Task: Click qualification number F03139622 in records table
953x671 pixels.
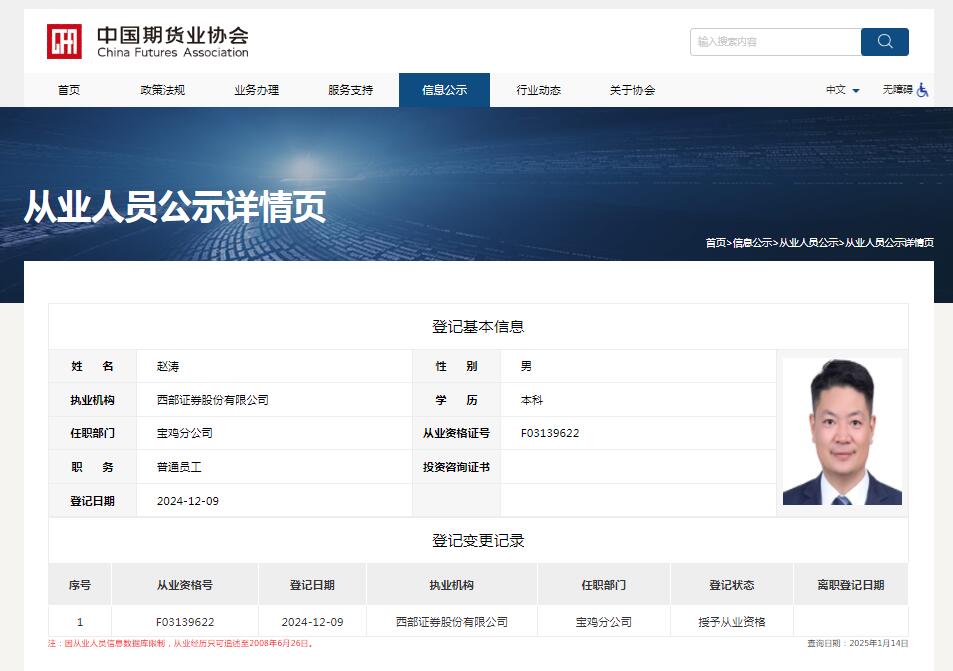Action: click(x=185, y=622)
